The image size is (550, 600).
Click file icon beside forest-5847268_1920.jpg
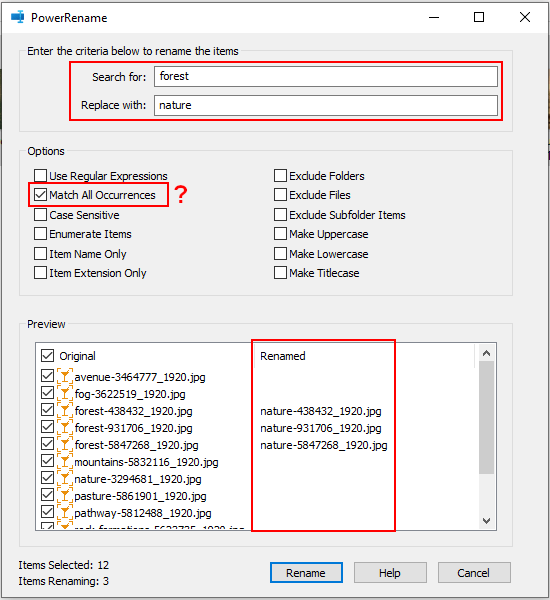coord(65,445)
